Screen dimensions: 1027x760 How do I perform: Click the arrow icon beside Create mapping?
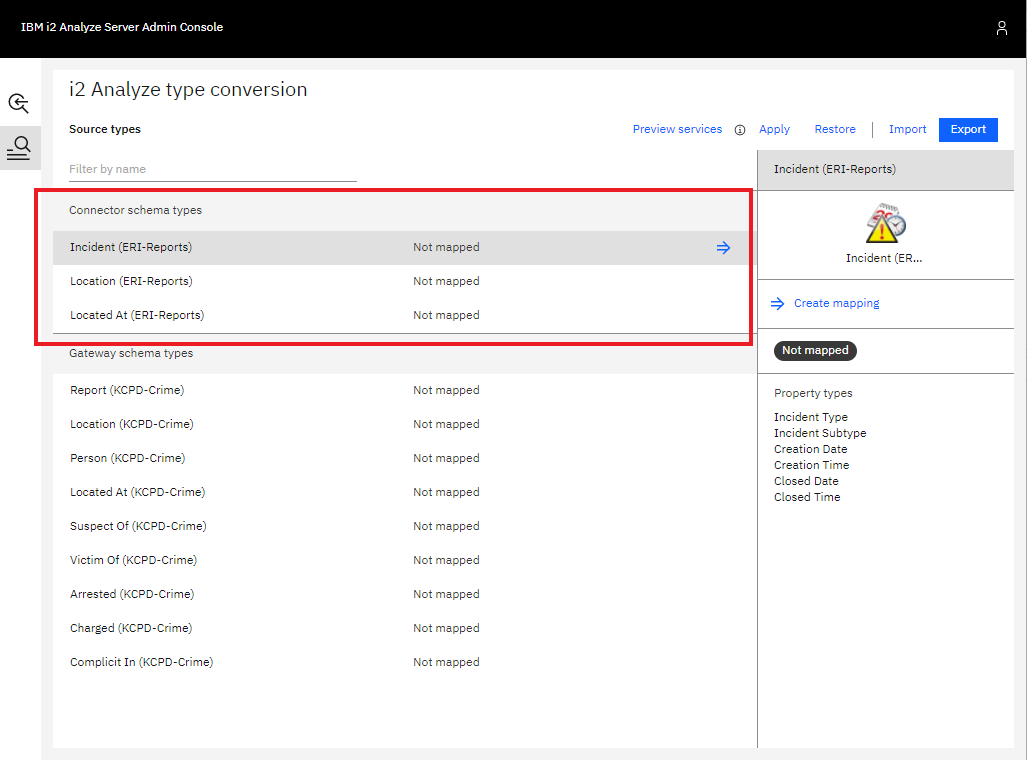[778, 304]
